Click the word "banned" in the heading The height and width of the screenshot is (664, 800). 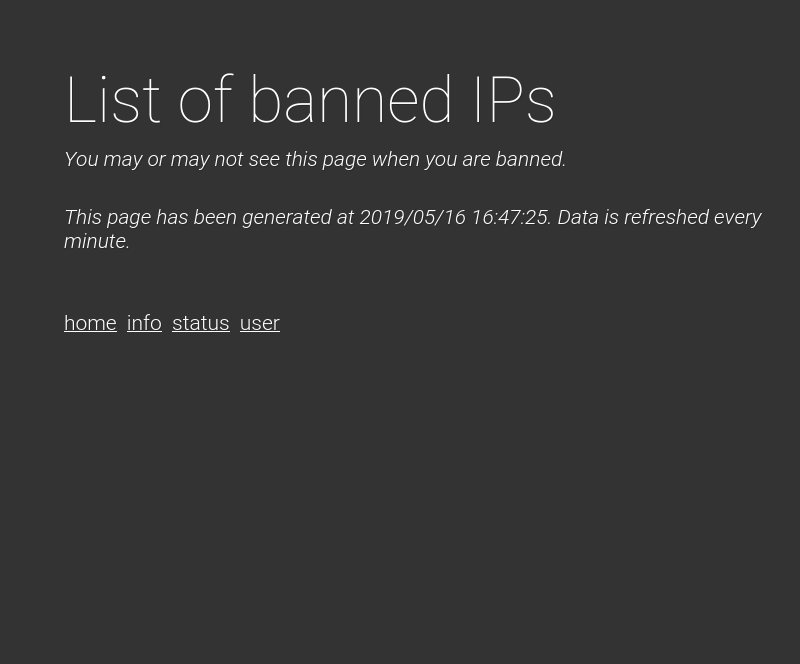(x=351, y=100)
